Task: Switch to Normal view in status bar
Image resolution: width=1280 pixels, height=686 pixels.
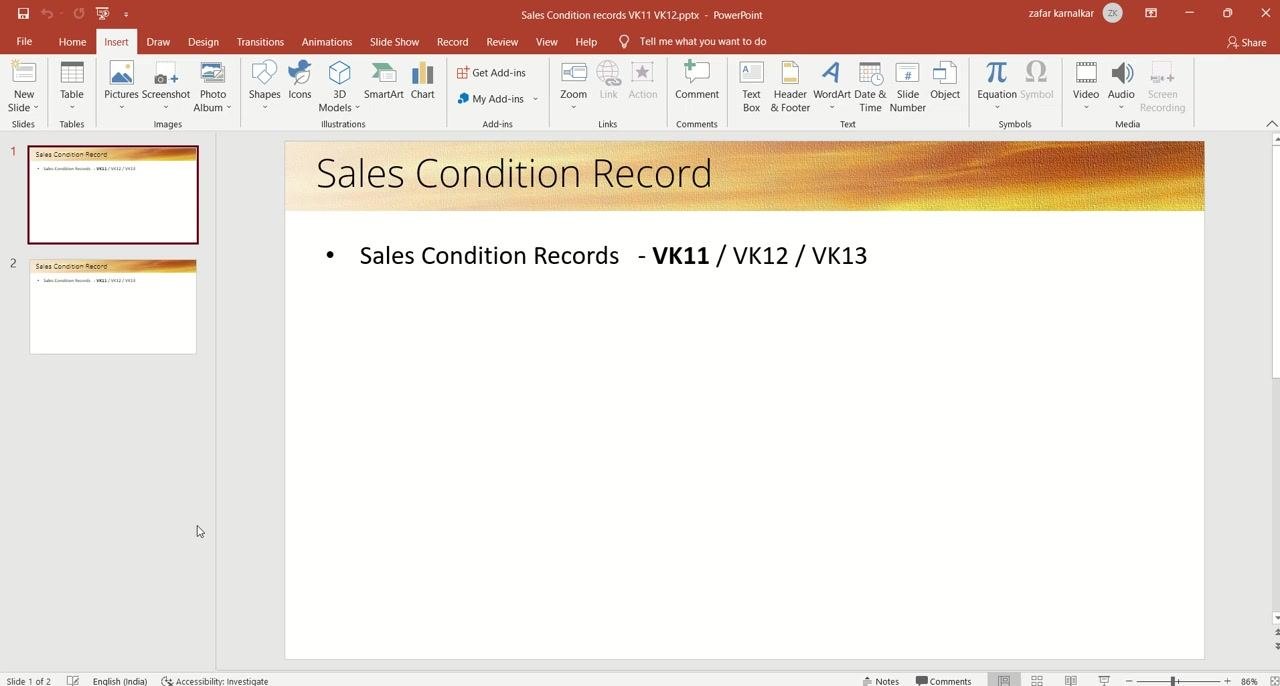Action: (x=1004, y=681)
